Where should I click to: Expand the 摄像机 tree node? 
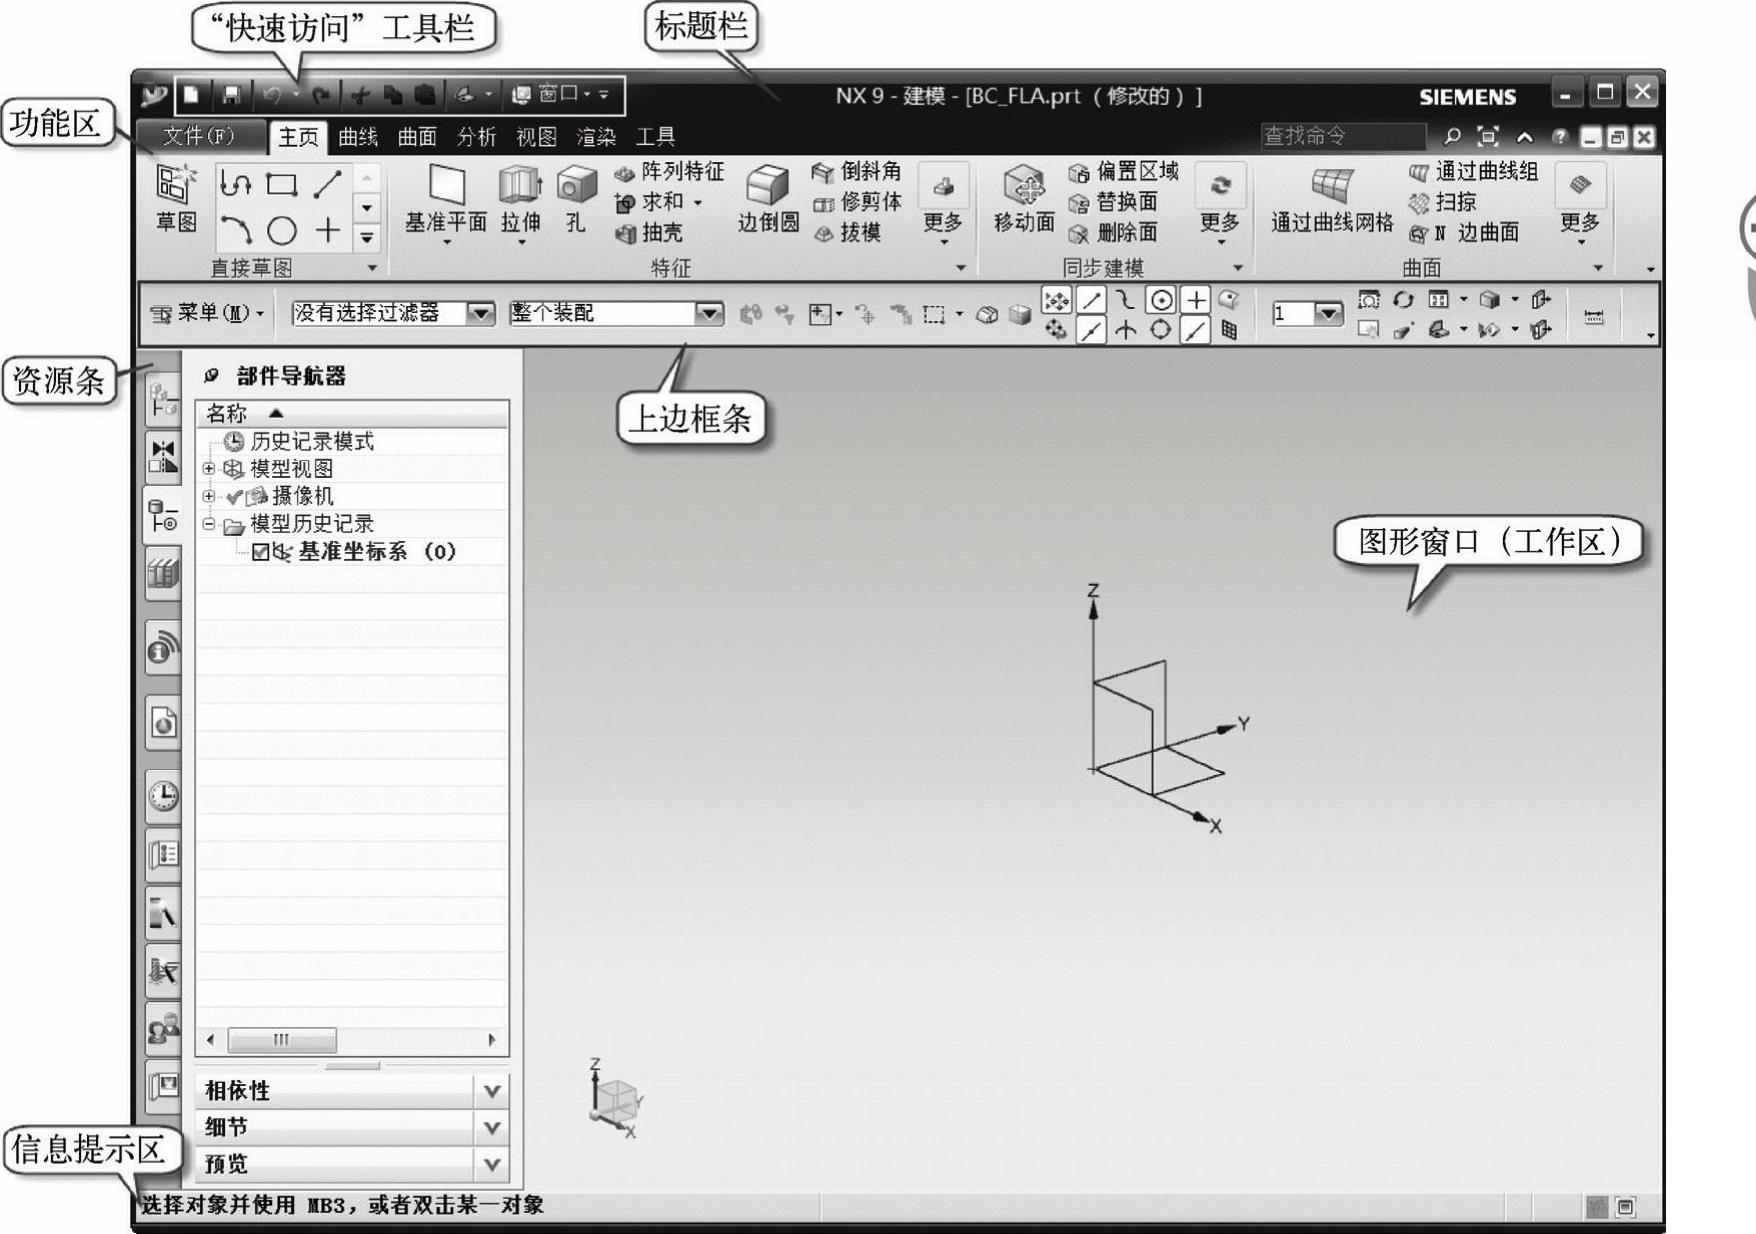point(208,495)
